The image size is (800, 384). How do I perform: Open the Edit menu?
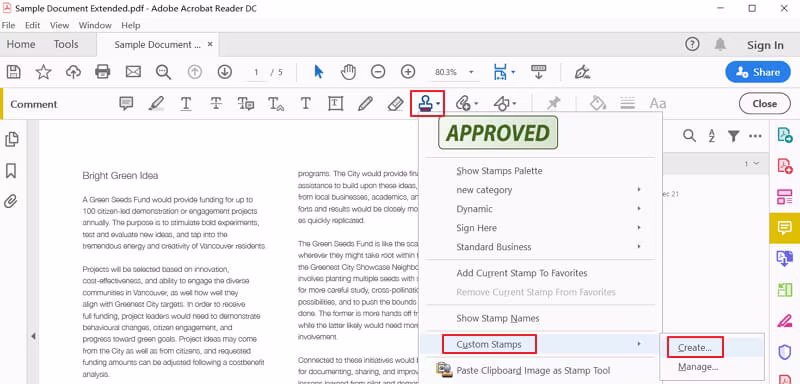coord(33,25)
